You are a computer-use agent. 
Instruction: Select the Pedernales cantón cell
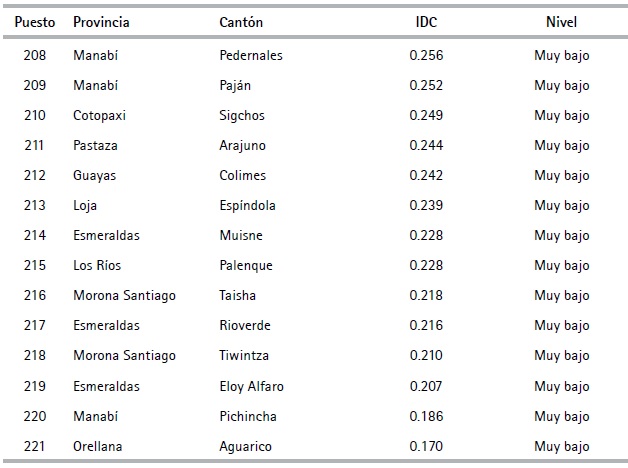251,55
